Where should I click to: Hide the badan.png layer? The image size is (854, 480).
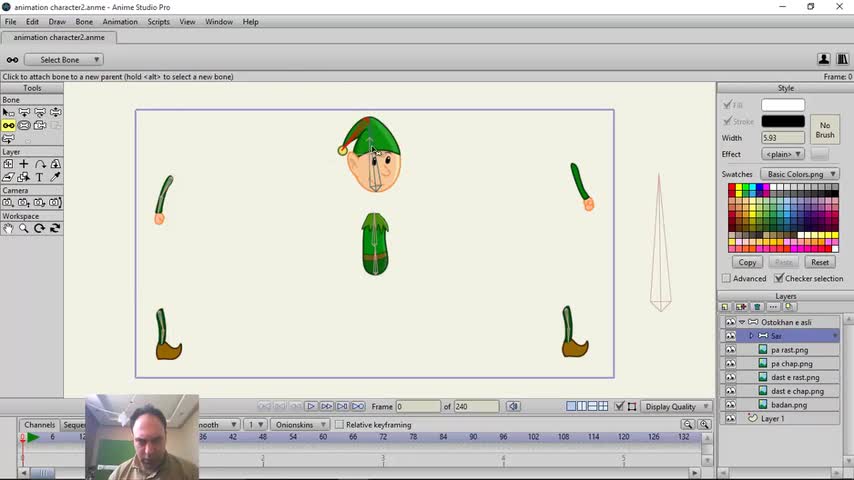click(x=730, y=405)
